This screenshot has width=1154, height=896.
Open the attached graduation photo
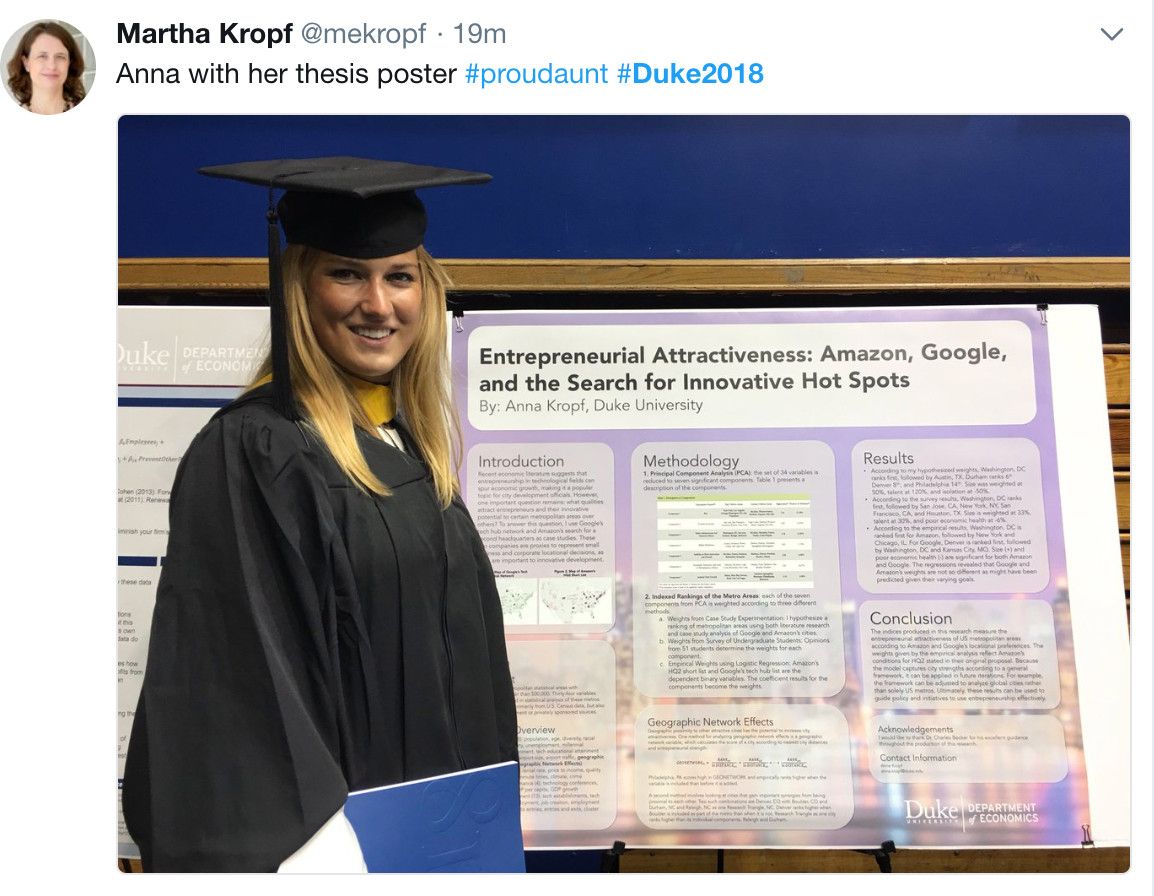623,493
